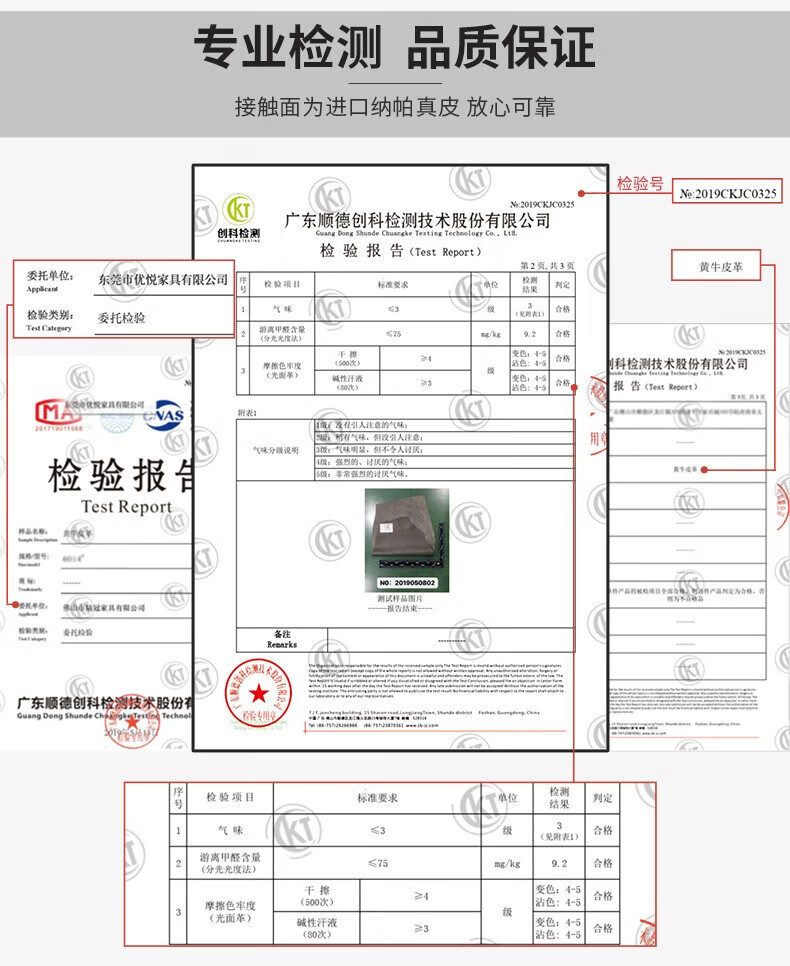Click "检验报告 (Test Report)" heading in center report
The width and height of the screenshot is (790, 966).
(401, 251)
